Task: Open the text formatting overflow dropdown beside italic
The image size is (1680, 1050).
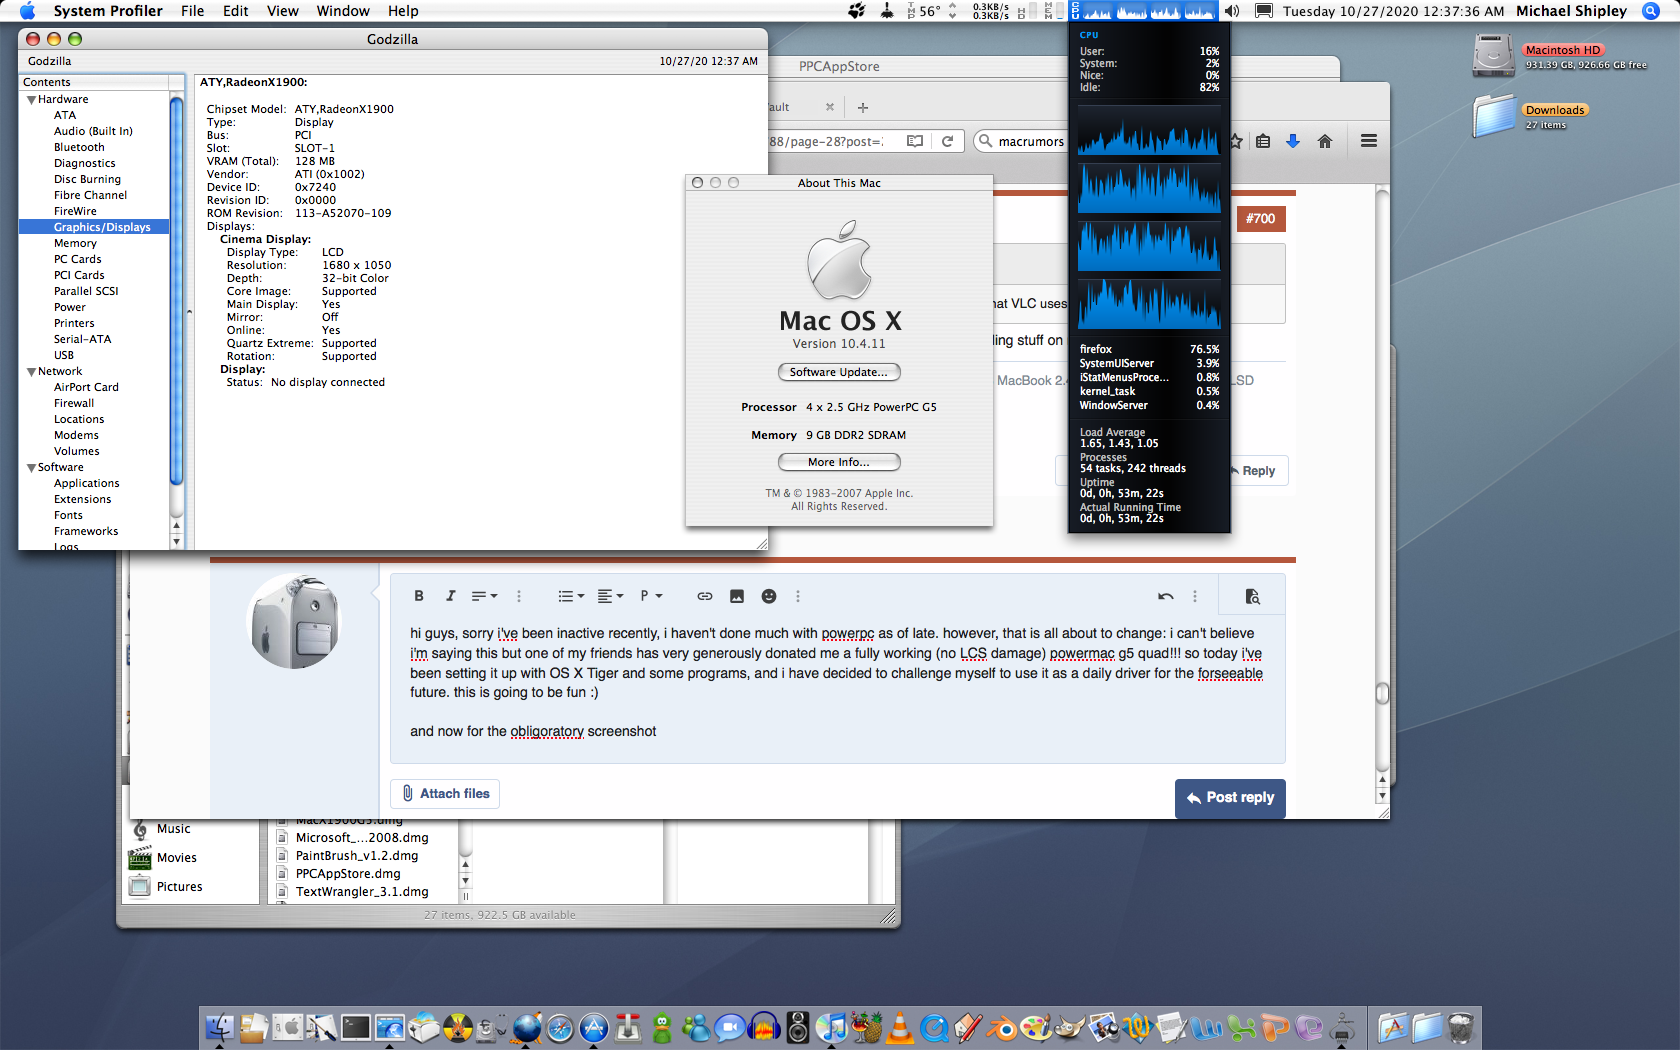Action: click(x=485, y=596)
